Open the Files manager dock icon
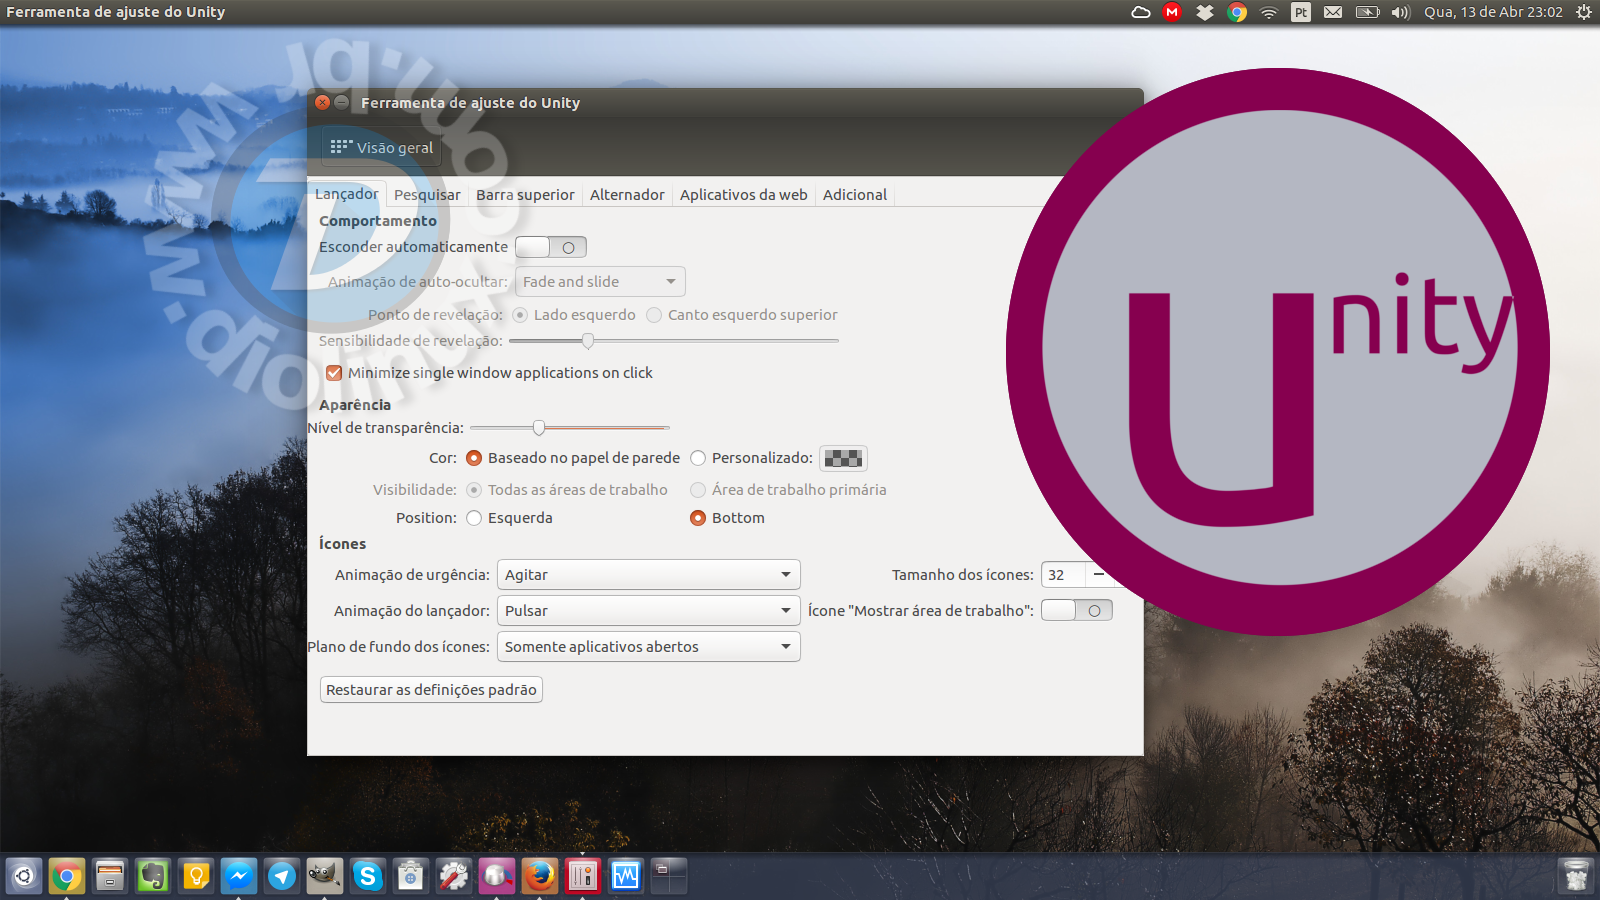This screenshot has width=1600, height=900. coord(110,877)
